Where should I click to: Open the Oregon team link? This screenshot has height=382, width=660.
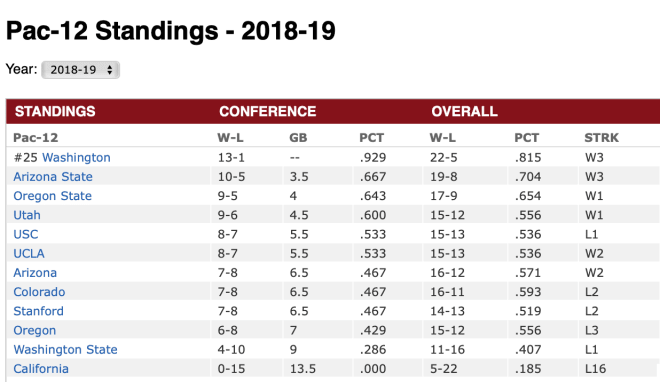pos(35,331)
